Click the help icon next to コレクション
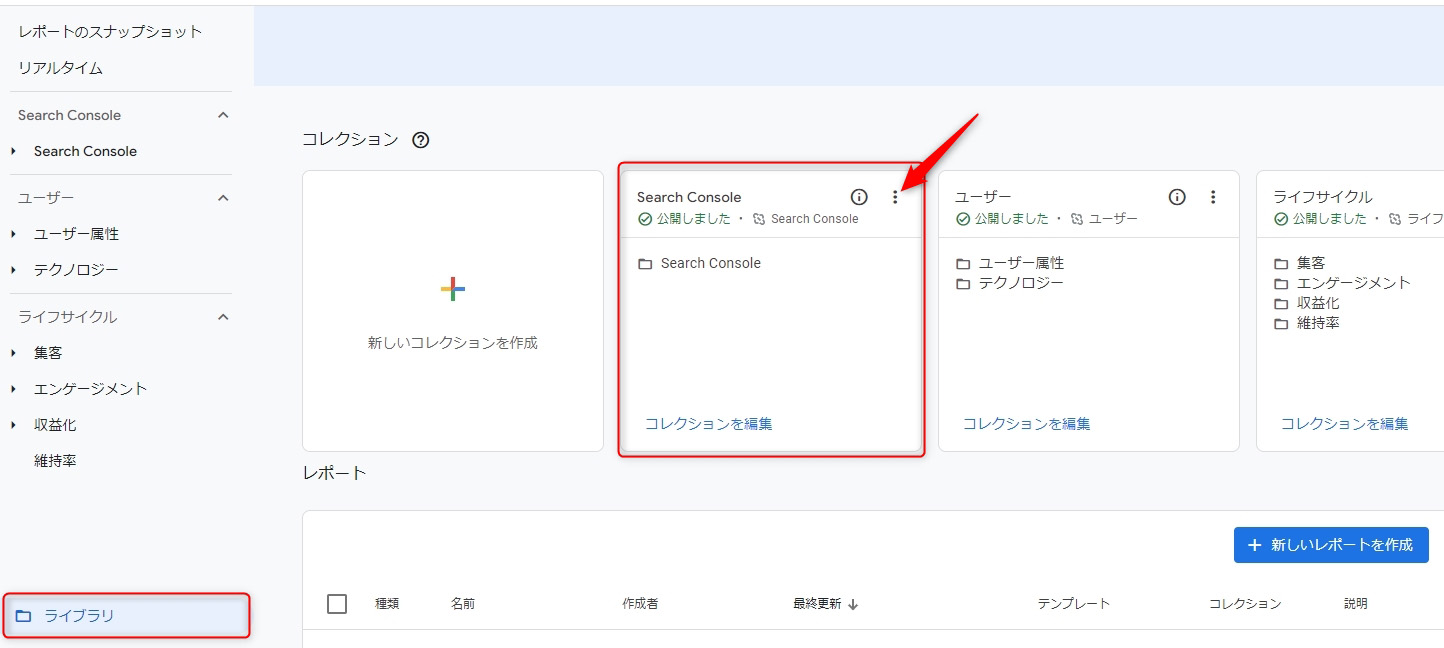Screen dimensions: 1444x648 [421, 140]
